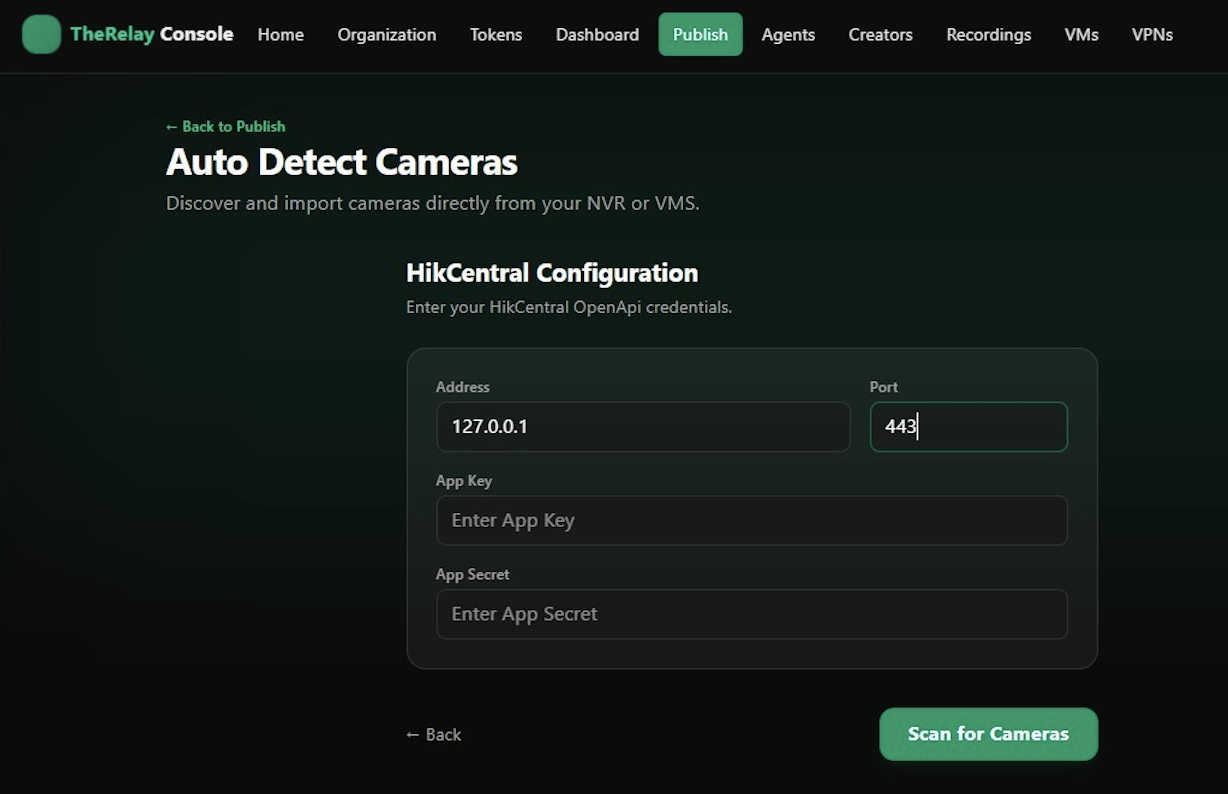Switch to the Dashboard tab
Screen dimensions: 1228x794
pyautogui.click(x=596, y=34)
